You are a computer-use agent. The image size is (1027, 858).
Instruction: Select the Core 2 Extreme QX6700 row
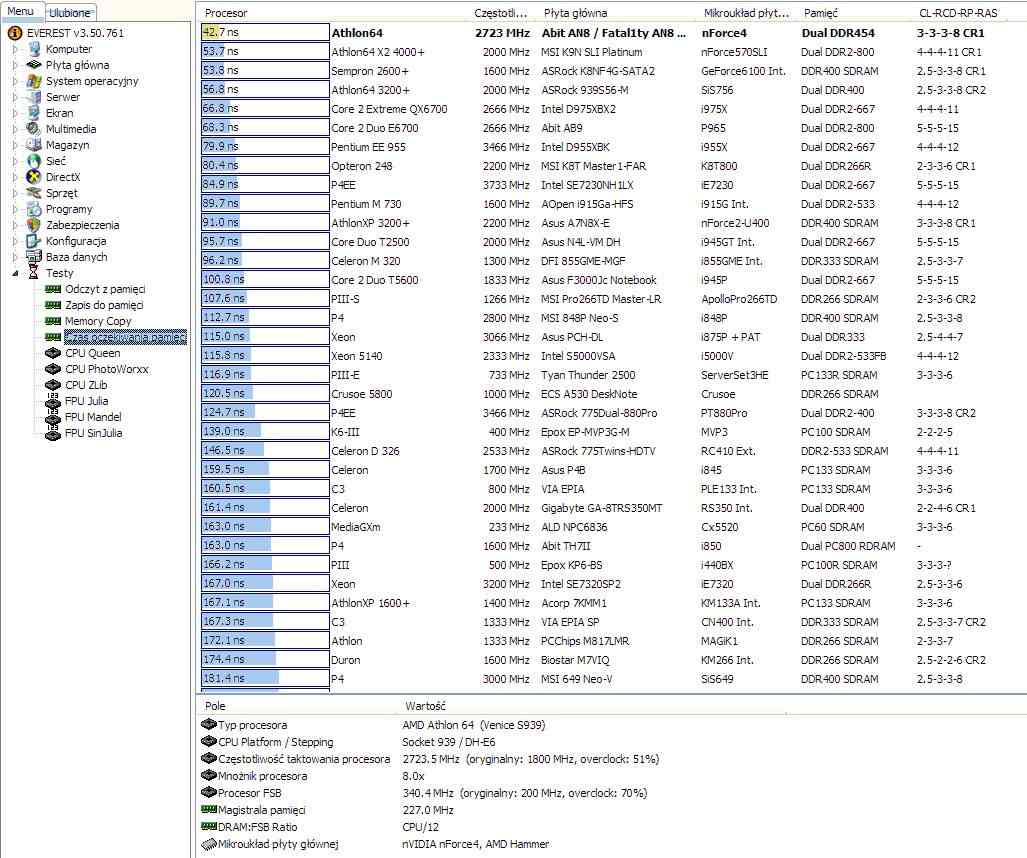click(612, 109)
